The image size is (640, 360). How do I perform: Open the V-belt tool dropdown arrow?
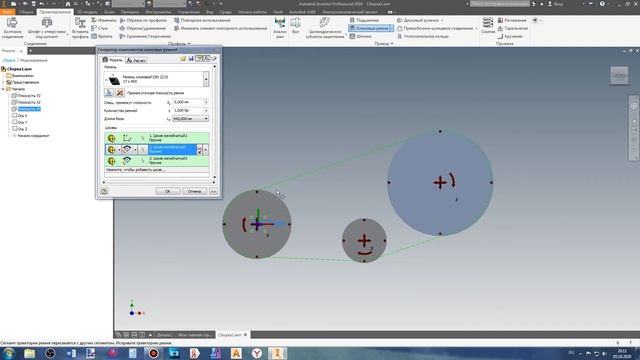tap(392, 28)
